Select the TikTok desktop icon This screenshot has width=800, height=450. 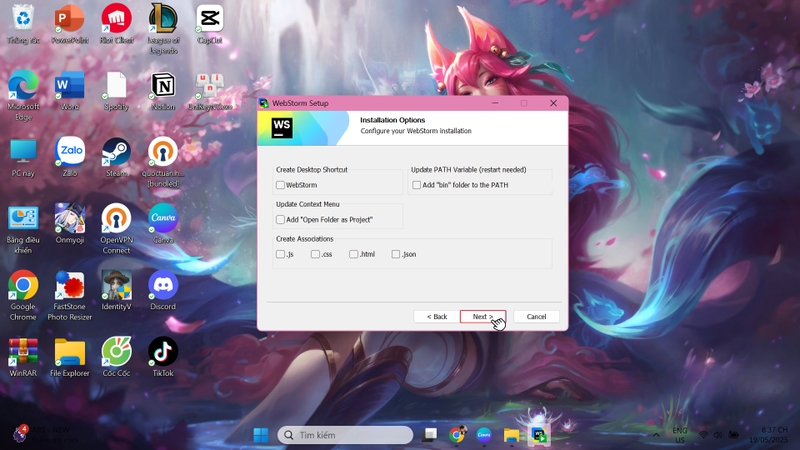[x=163, y=357]
